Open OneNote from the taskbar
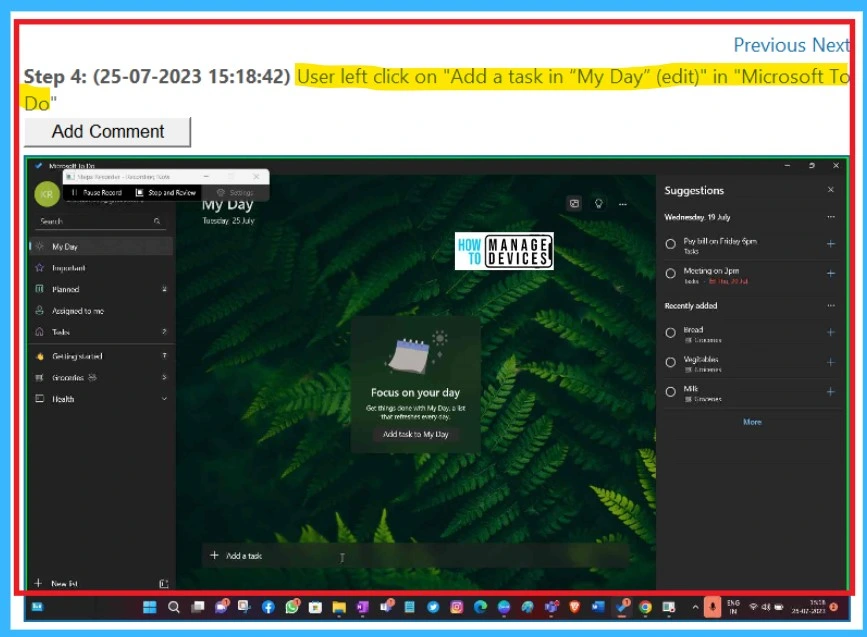 coord(363,607)
